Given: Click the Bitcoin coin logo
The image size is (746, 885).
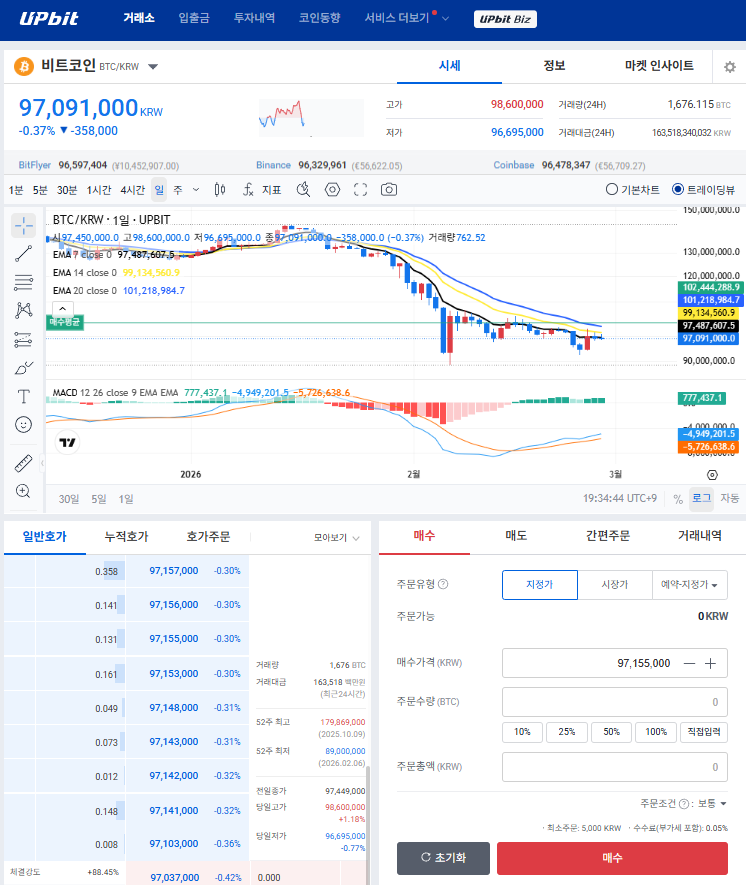Looking at the screenshot, I should tap(24, 67).
